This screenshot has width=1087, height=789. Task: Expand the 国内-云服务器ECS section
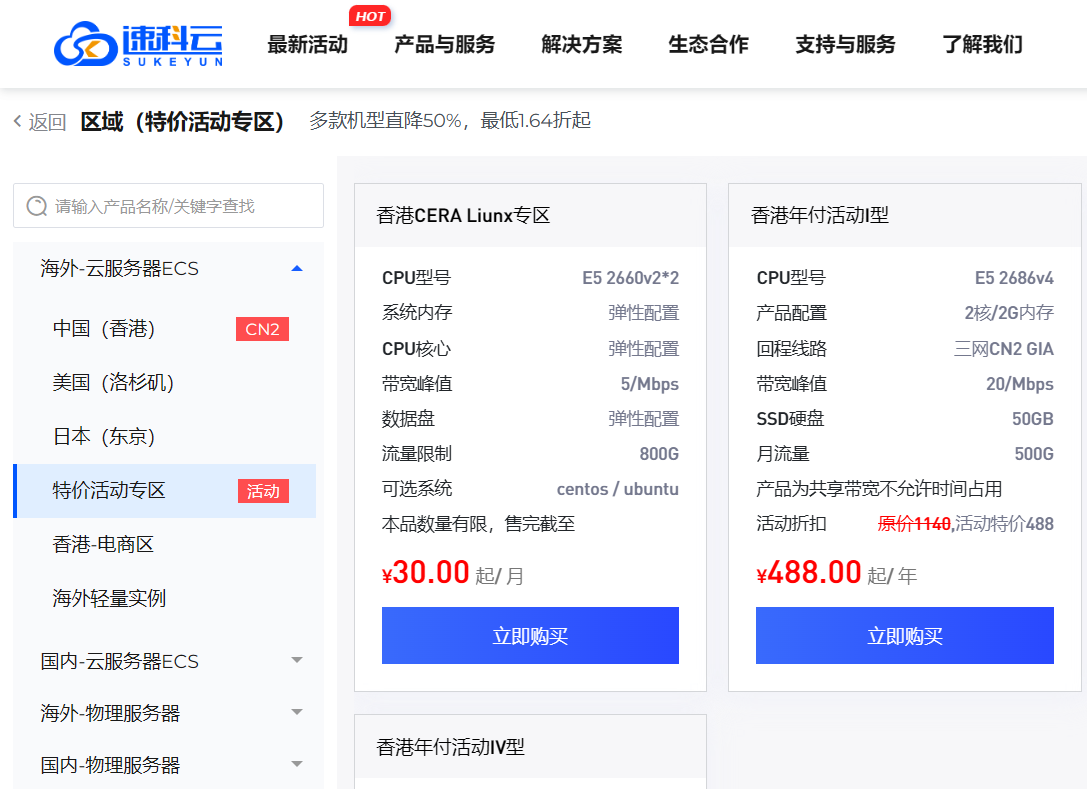296,661
